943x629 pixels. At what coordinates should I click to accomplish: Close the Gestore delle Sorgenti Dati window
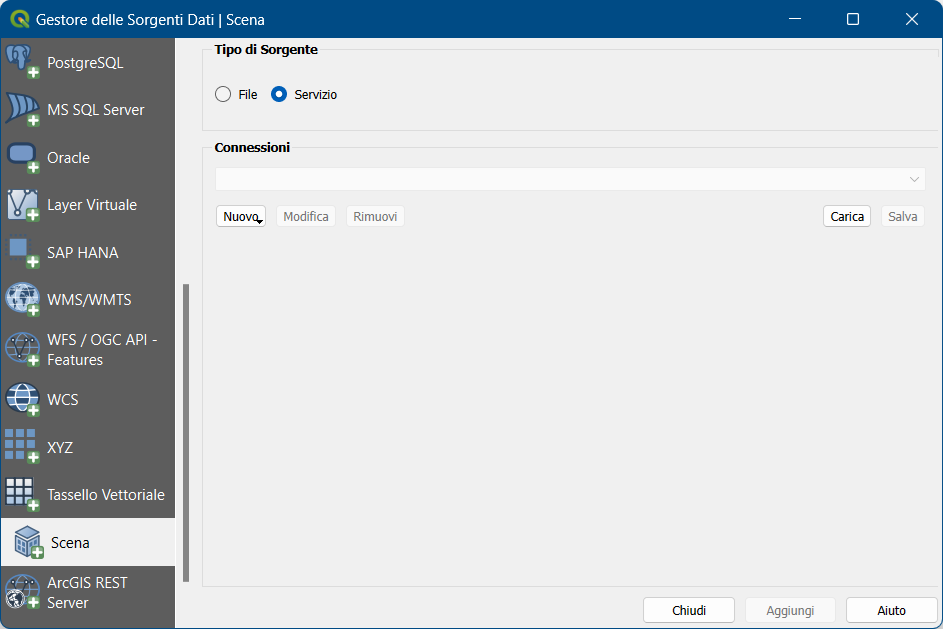click(912, 19)
